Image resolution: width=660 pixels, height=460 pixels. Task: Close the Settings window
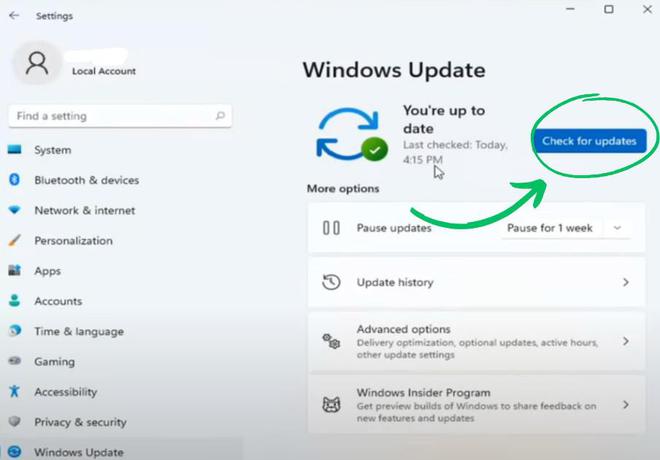click(647, 9)
